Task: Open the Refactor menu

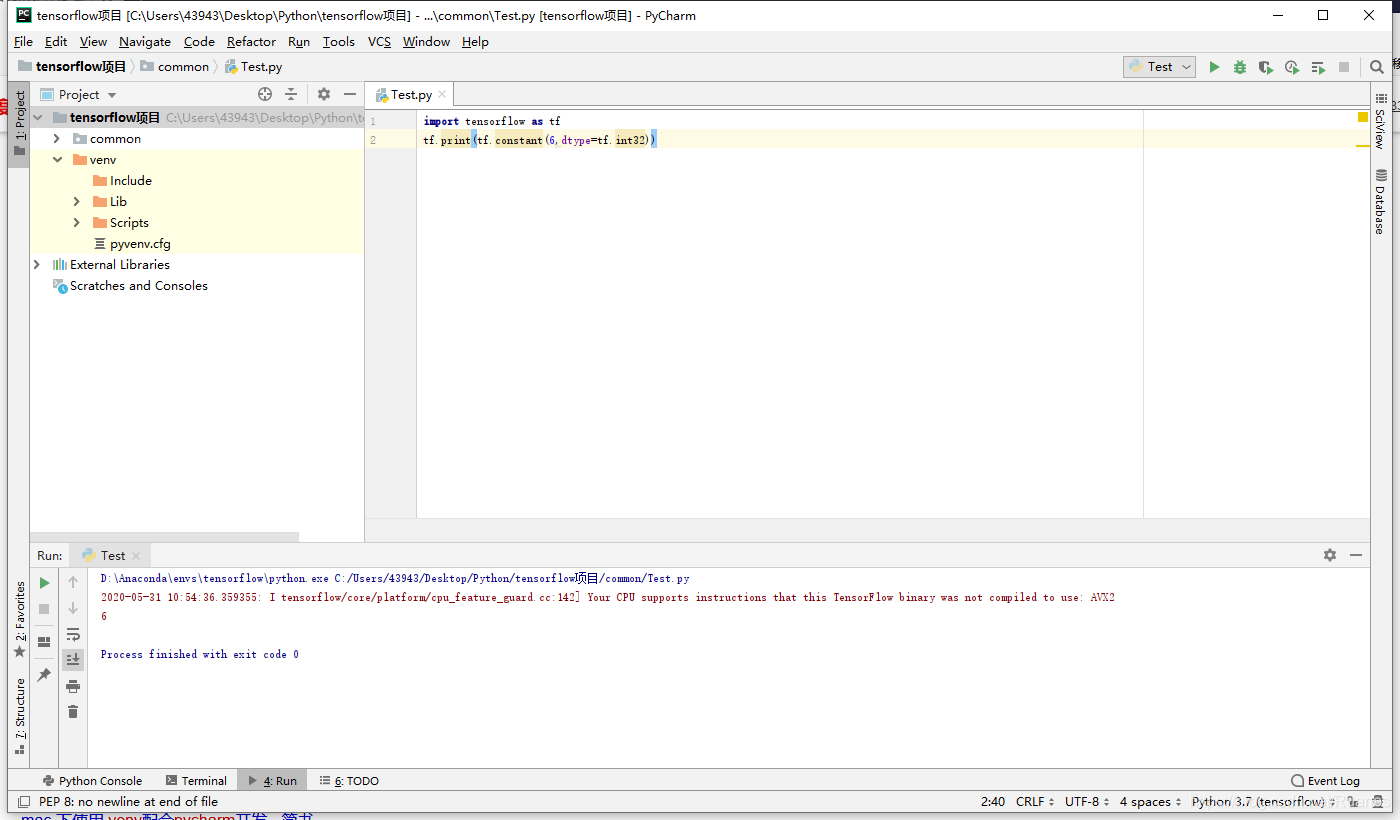Action: (x=251, y=42)
